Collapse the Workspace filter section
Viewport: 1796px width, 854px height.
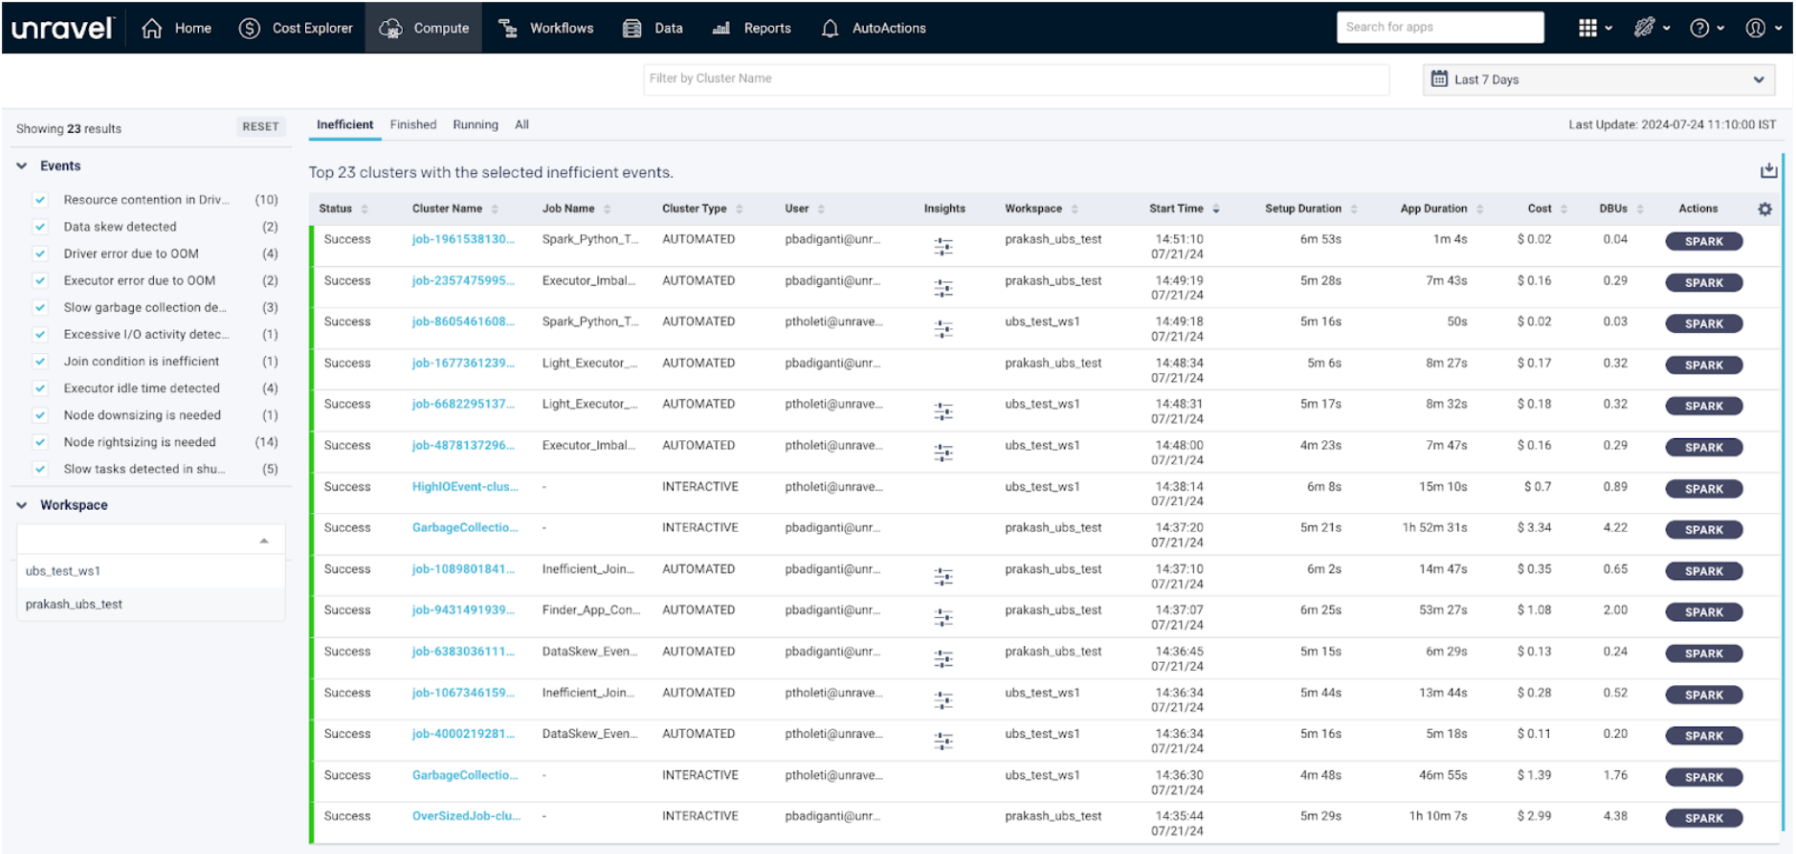[x=22, y=505]
